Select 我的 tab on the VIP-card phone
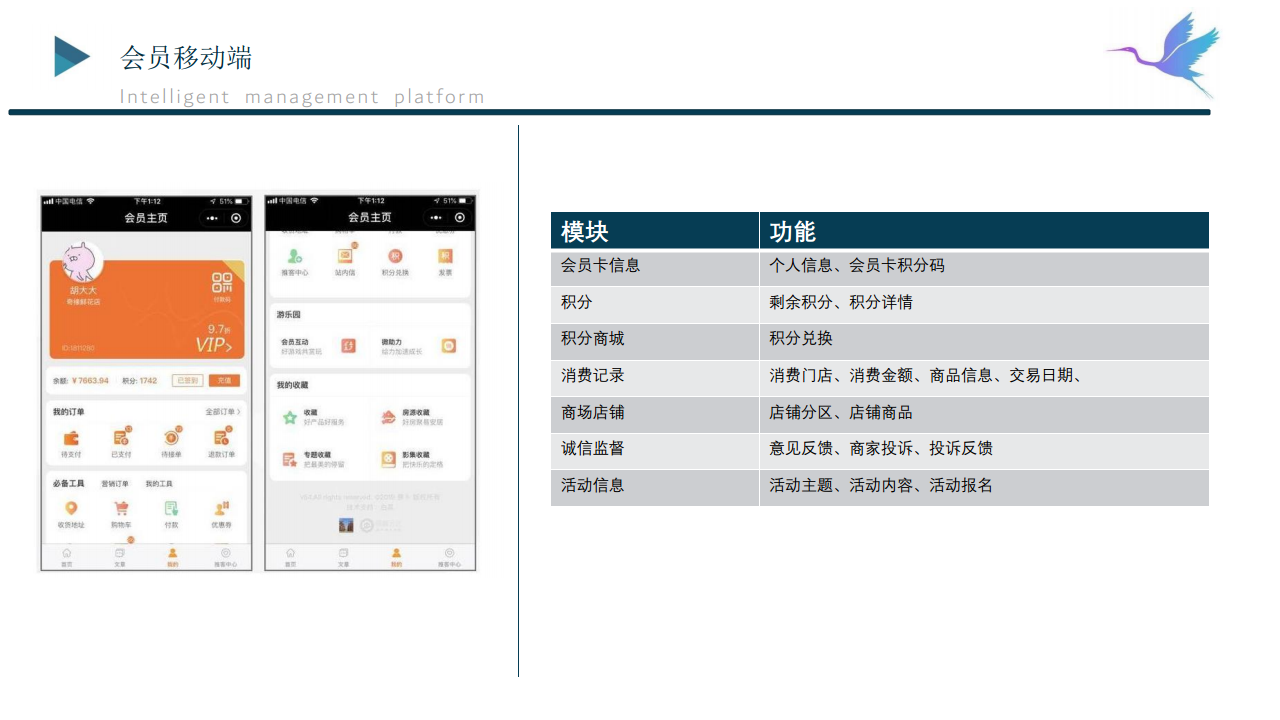This screenshot has height=720, width=1280. (x=173, y=557)
